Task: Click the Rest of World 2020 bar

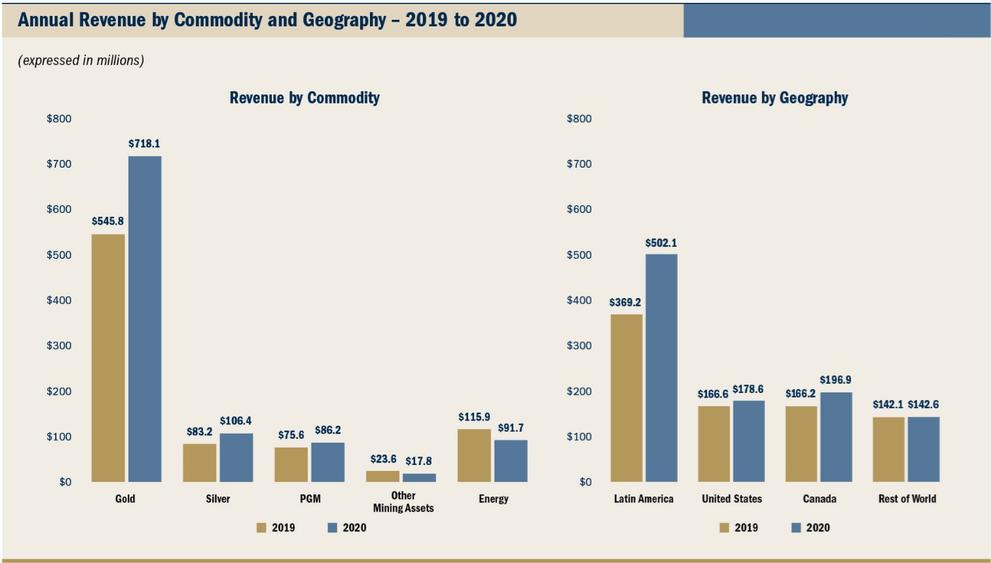Action: tap(924, 449)
